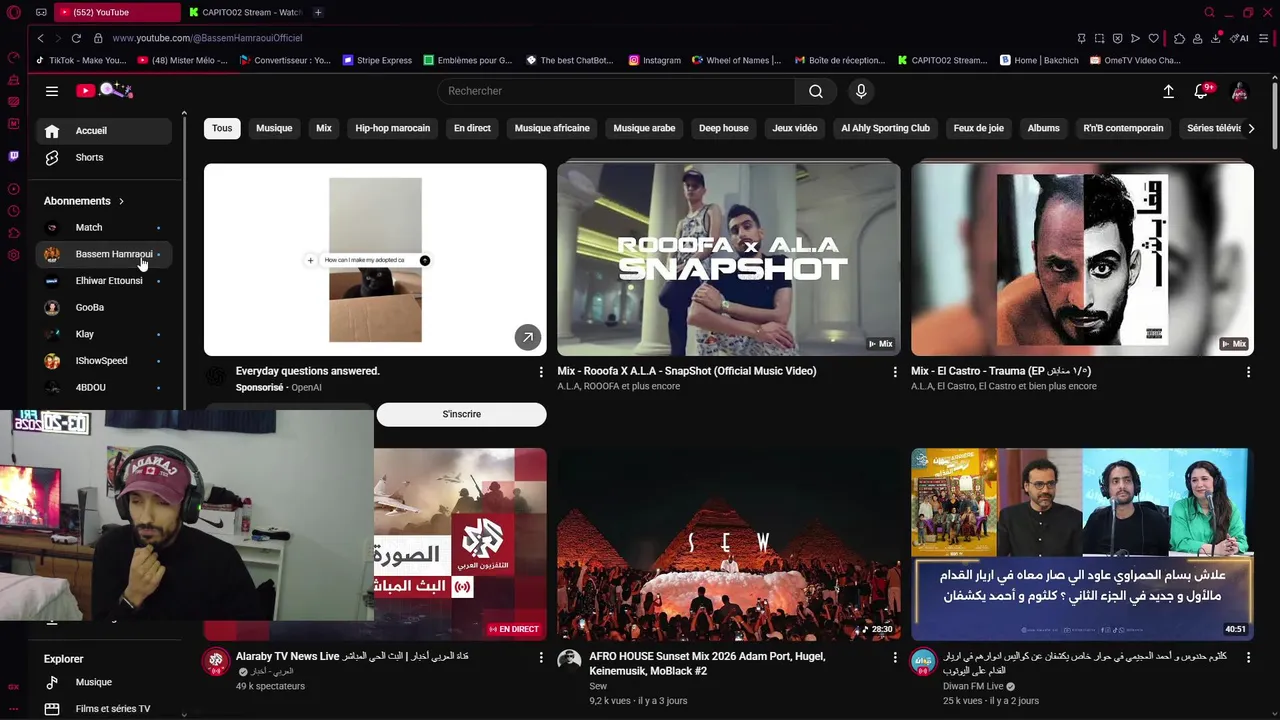Open options menu for Rooofa X A.L.A mix

coord(895,372)
